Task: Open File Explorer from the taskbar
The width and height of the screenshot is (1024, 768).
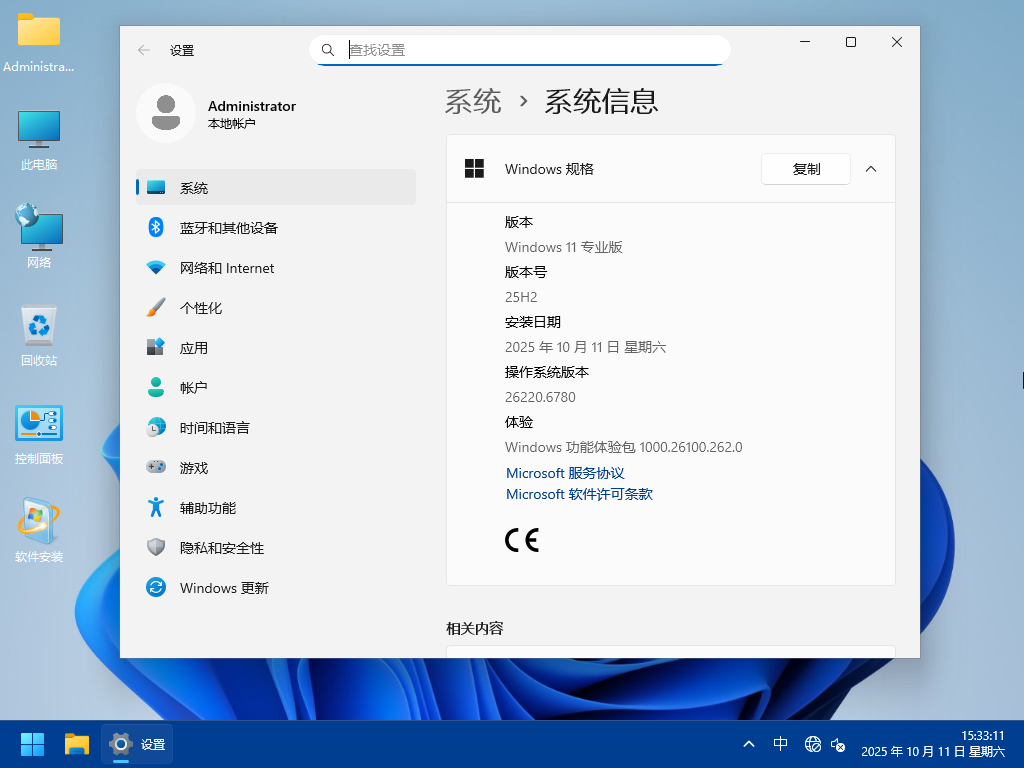Action: [77, 744]
